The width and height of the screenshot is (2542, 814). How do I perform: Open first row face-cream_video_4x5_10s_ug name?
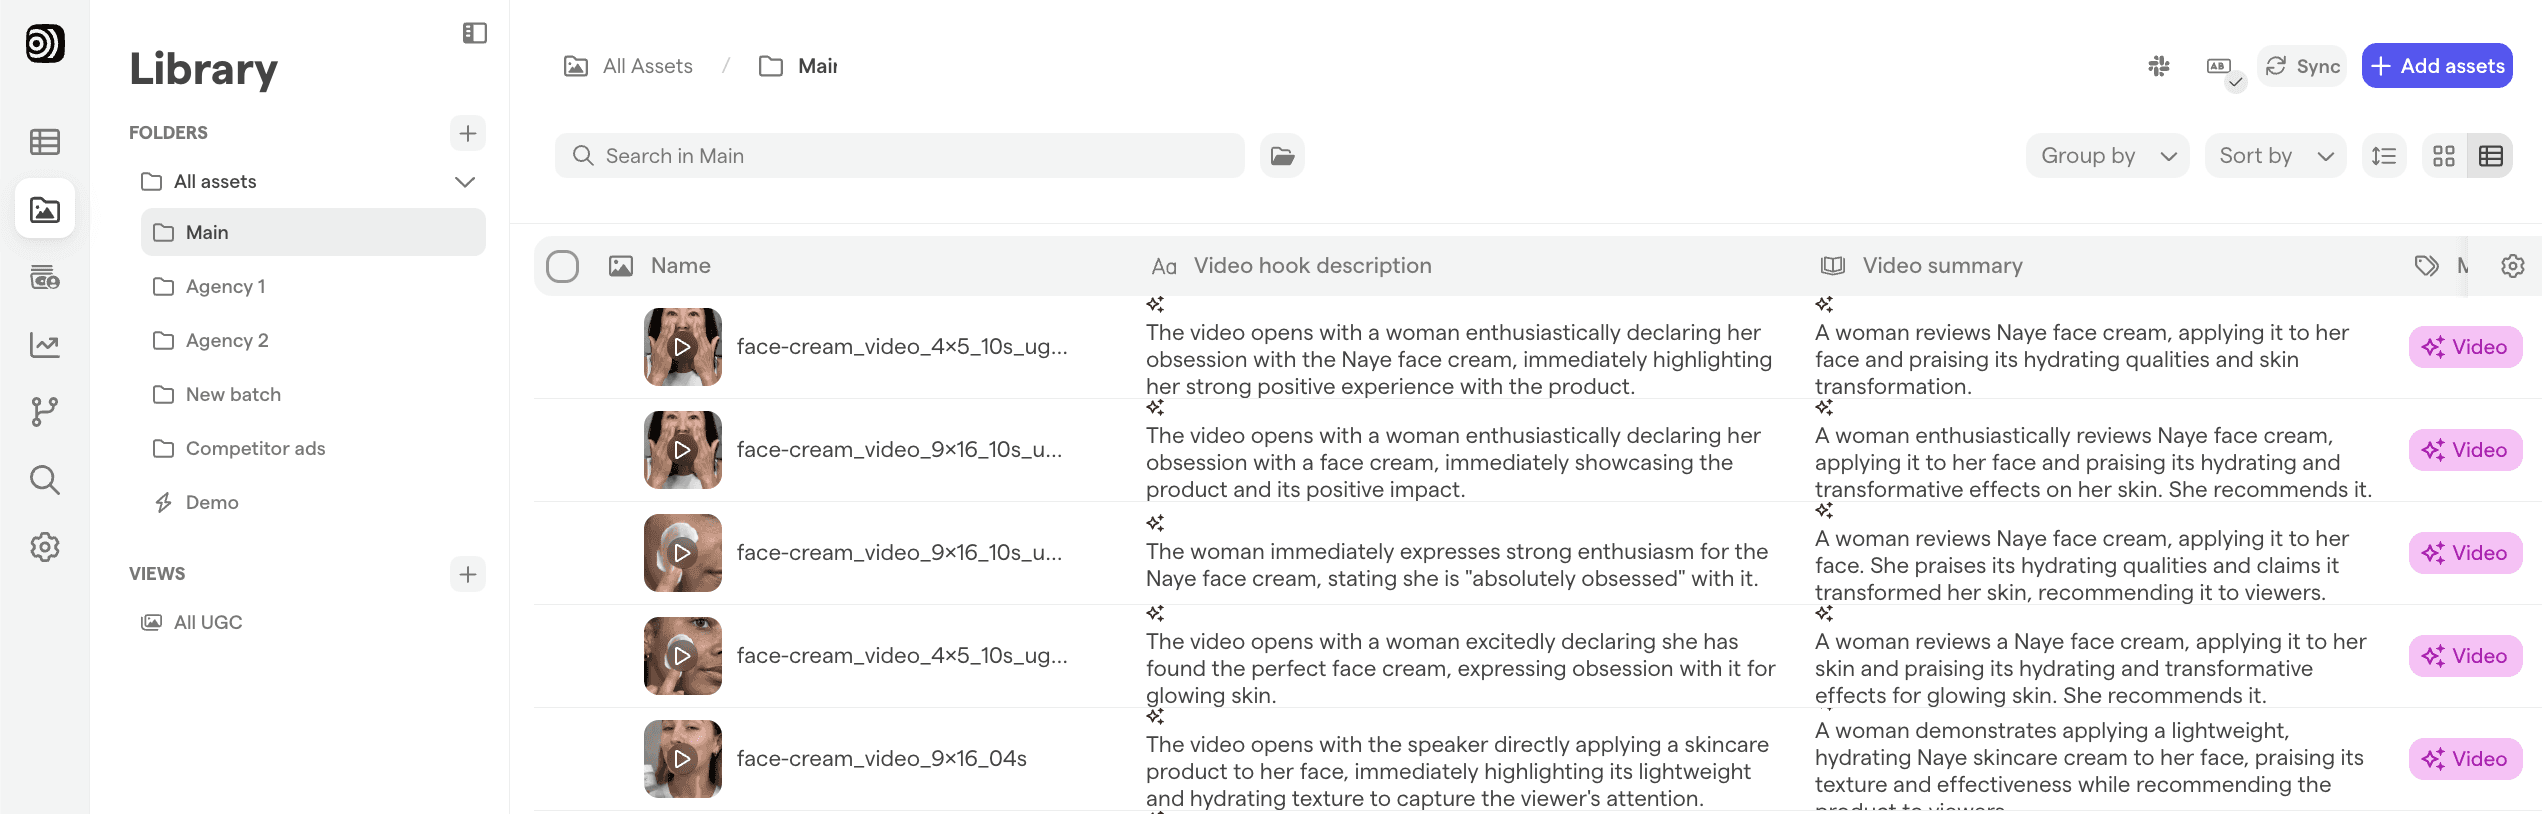[902, 347]
